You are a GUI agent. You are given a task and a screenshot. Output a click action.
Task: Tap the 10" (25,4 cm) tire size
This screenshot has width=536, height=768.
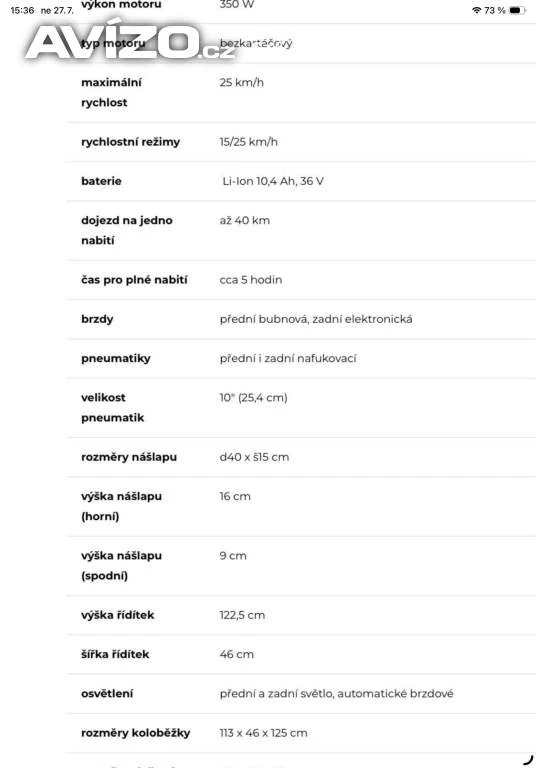253,397
